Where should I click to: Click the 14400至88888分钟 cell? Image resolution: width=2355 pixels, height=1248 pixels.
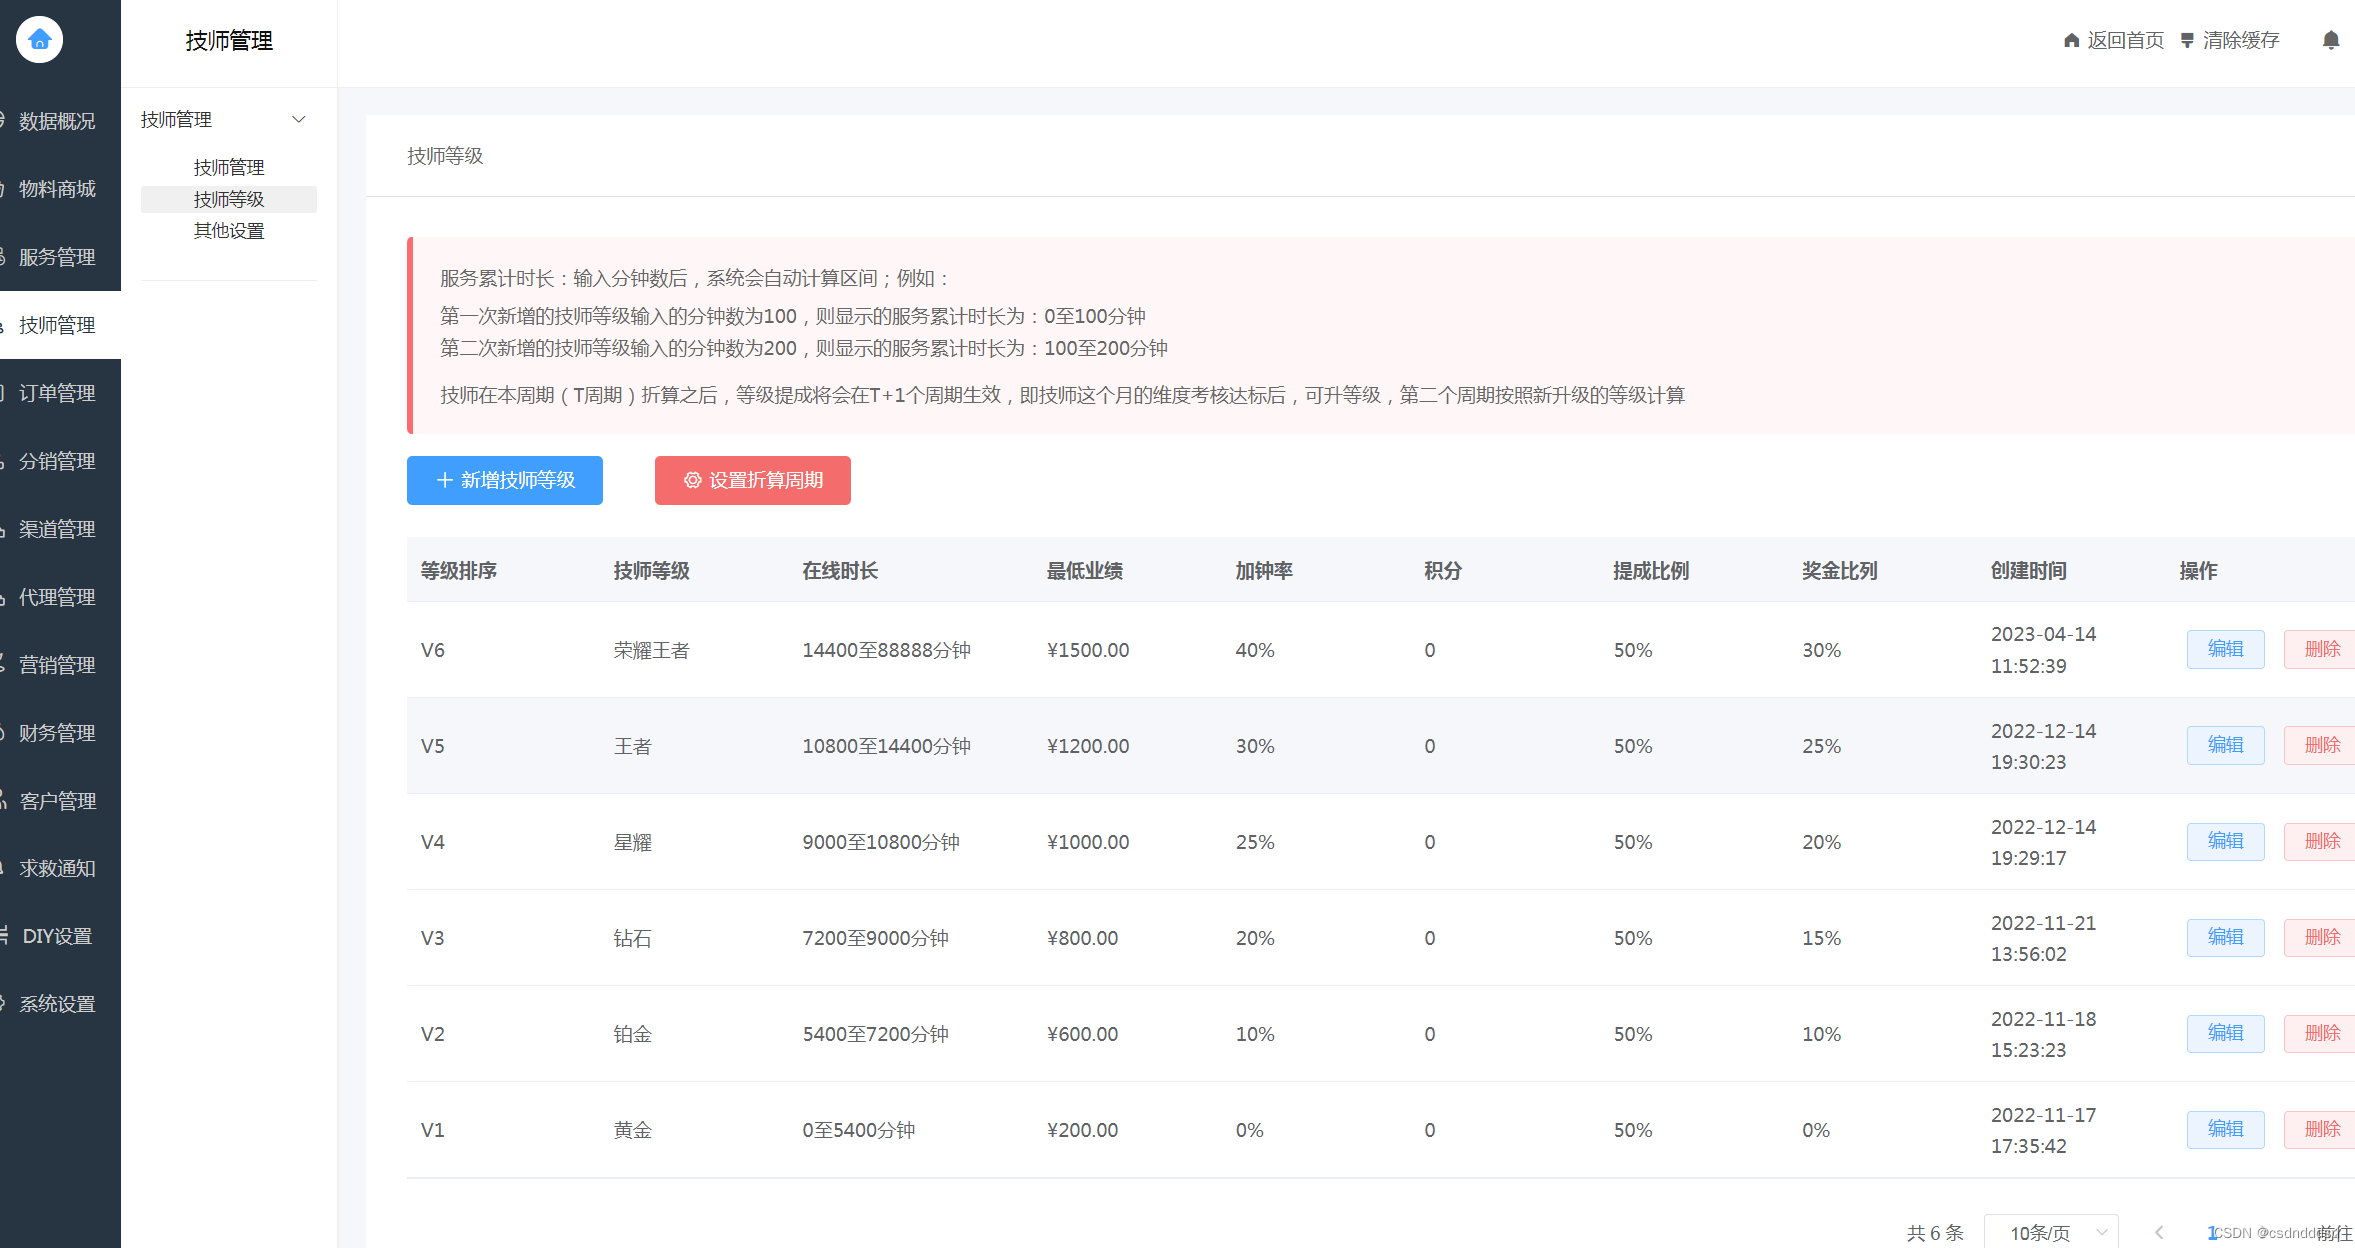click(887, 650)
